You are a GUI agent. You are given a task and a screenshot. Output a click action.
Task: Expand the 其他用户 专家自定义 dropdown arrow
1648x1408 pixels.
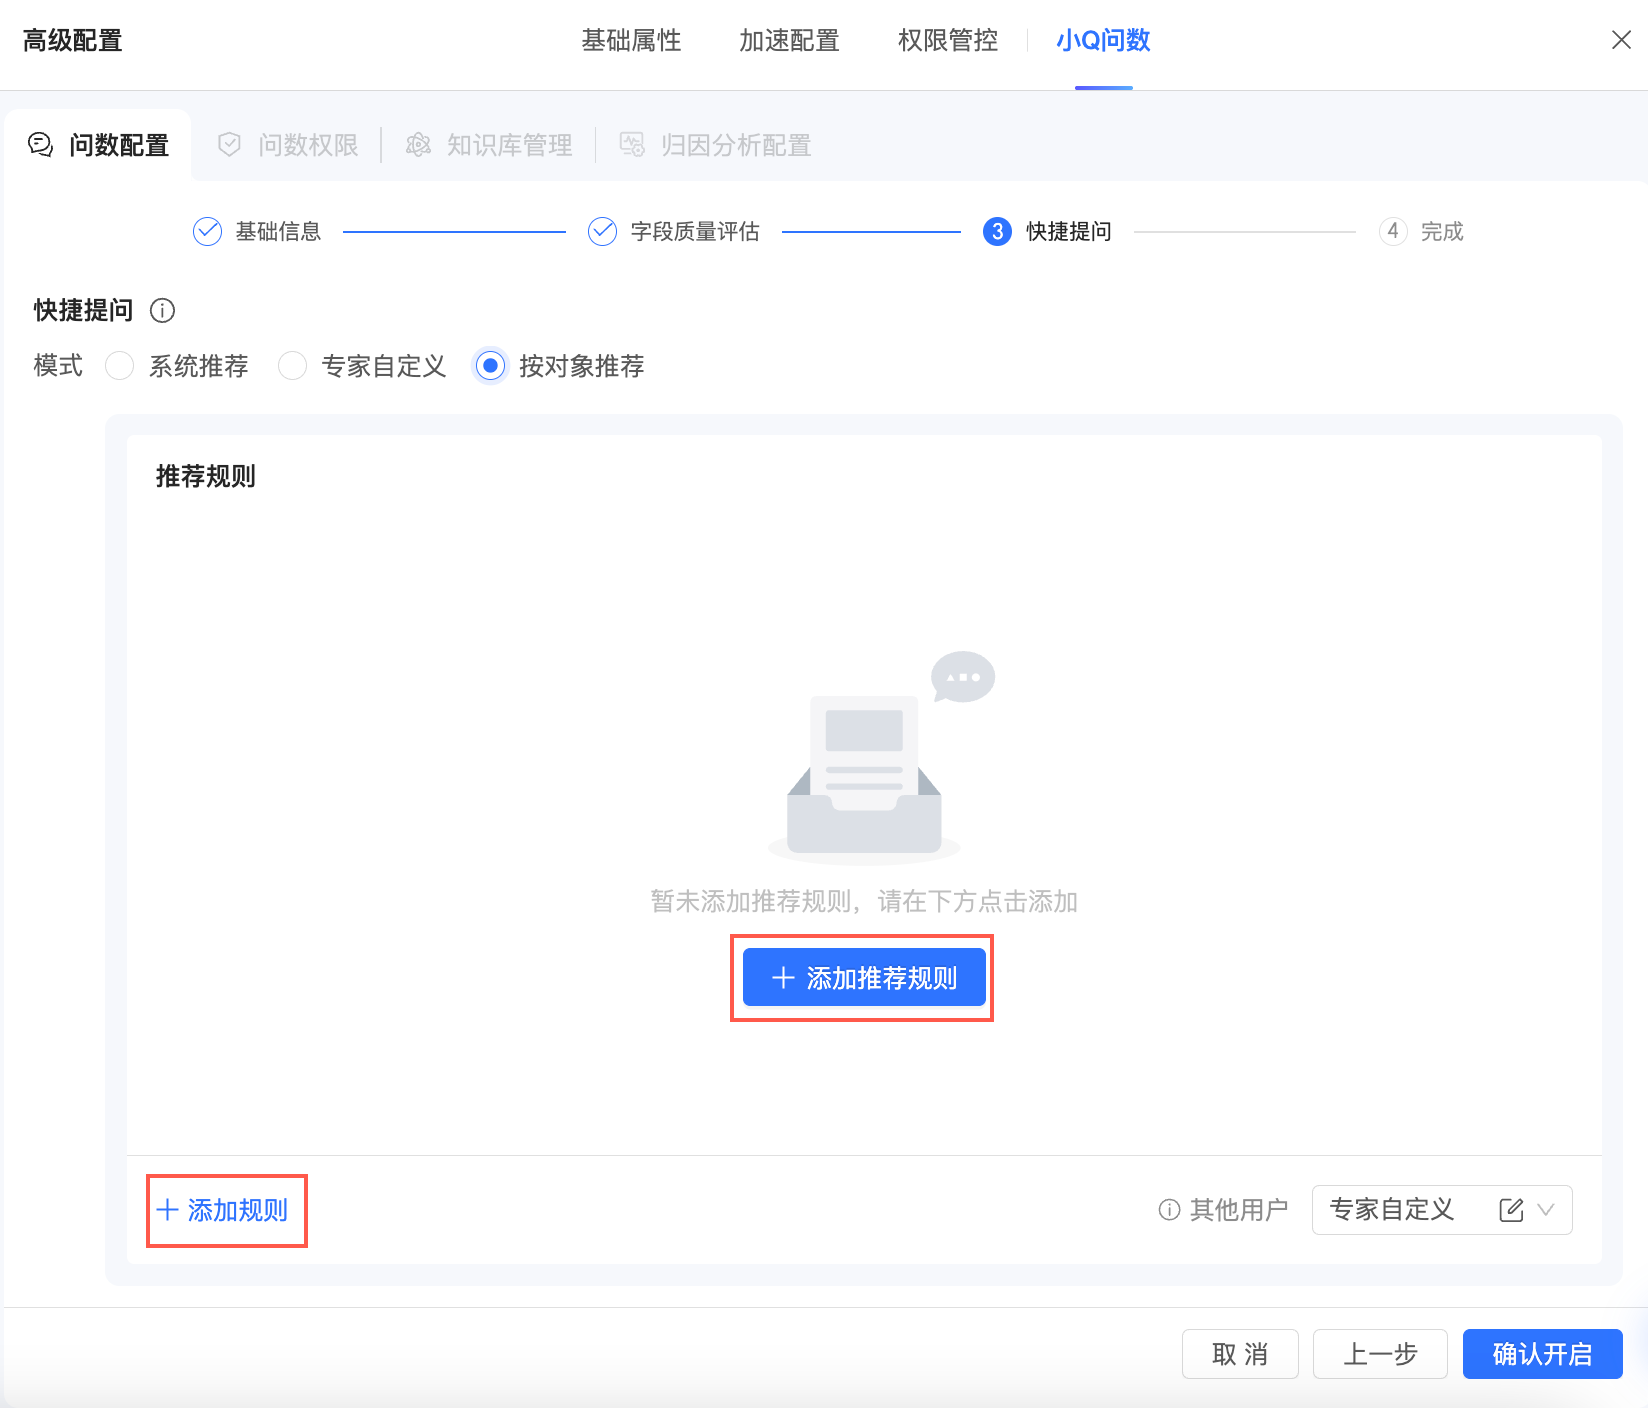pyautogui.click(x=1546, y=1210)
